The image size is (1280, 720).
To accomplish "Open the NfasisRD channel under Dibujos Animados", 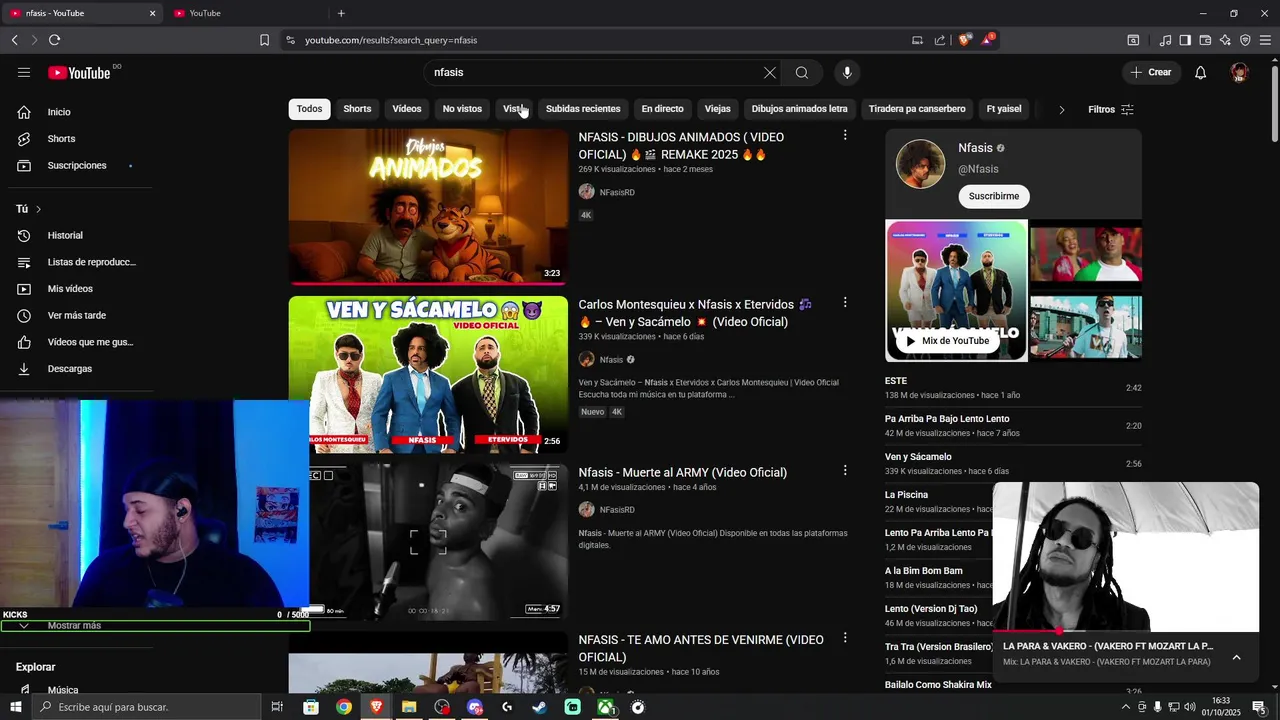I will pyautogui.click(x=617, y=192).
